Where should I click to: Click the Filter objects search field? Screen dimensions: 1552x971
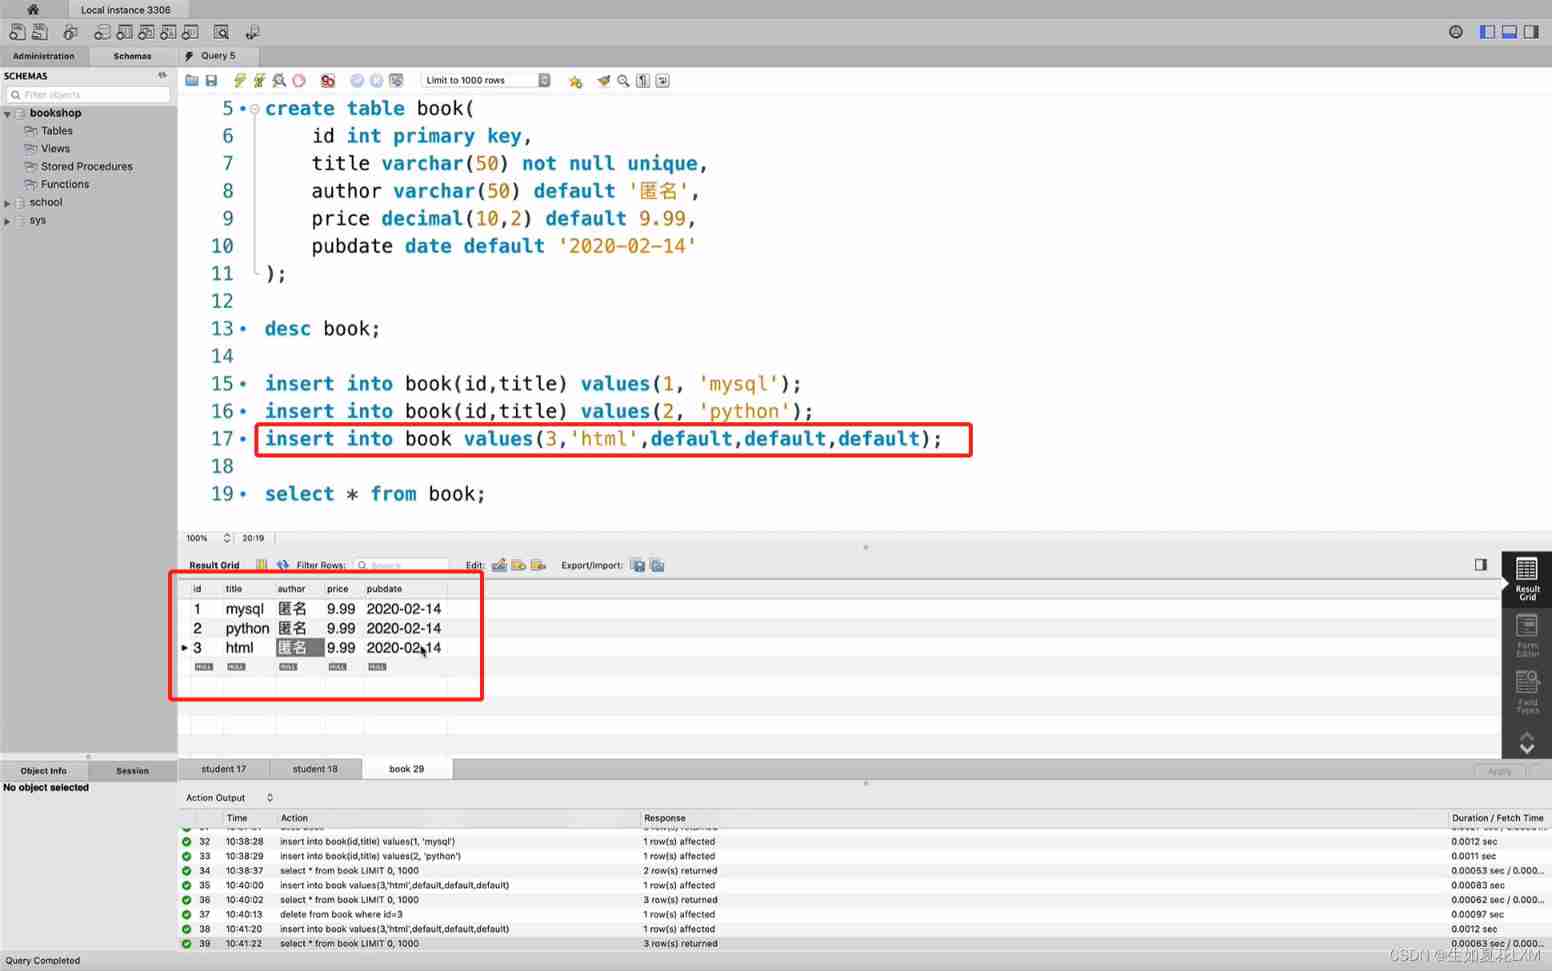tap(88, 94)
